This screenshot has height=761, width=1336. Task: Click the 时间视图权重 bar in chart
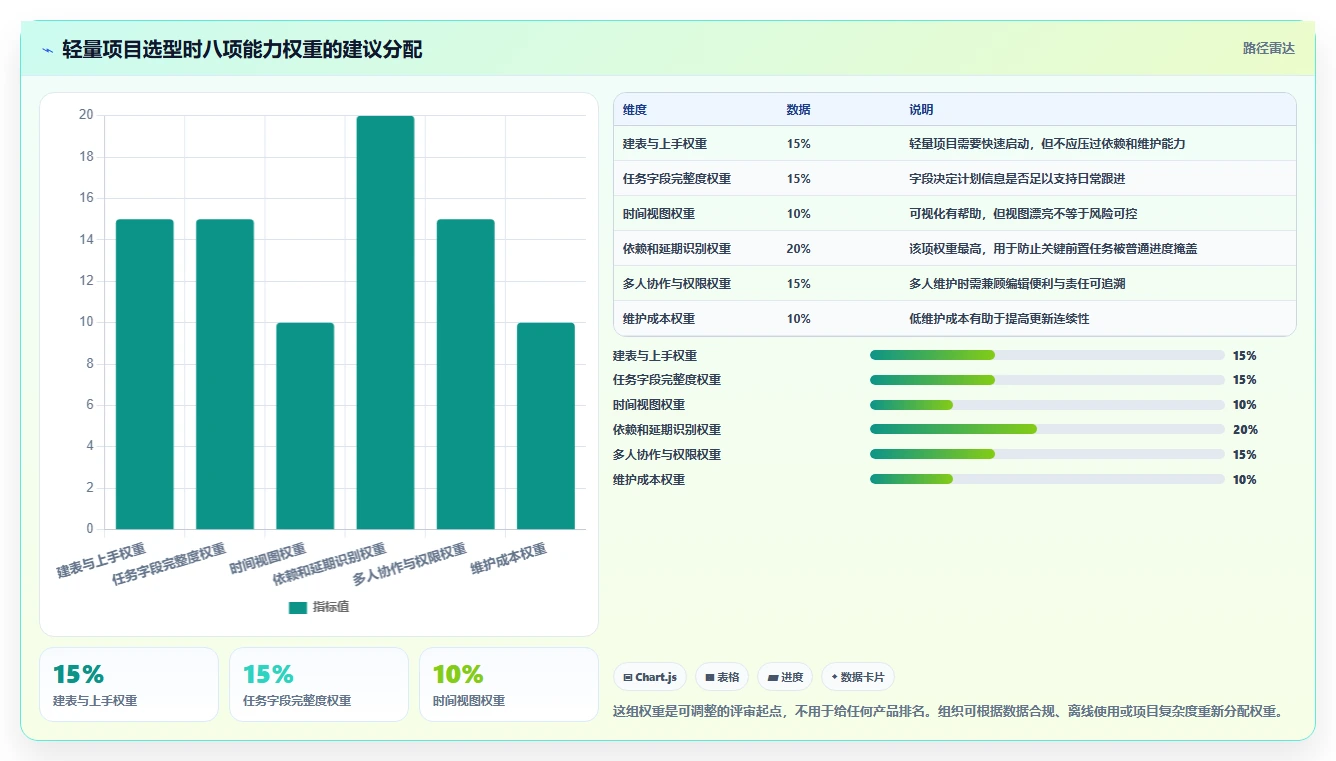coord(305,426)
